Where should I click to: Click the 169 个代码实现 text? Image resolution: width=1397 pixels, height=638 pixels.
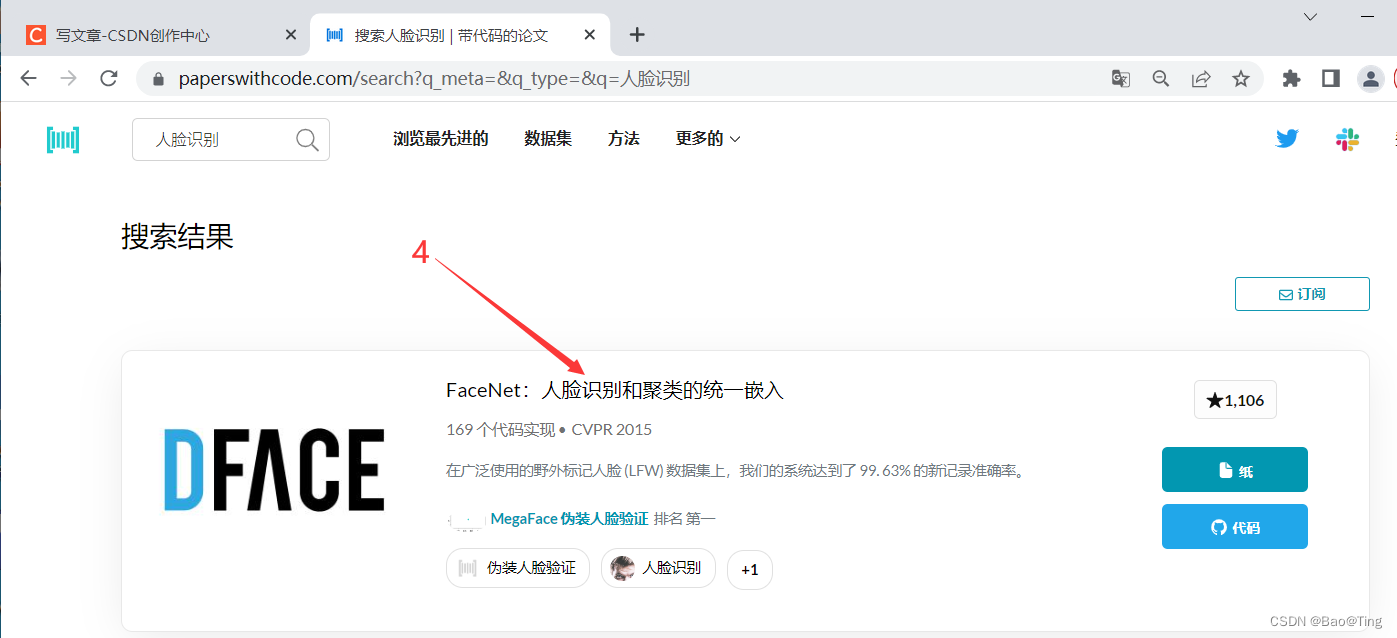coord(500,430)
